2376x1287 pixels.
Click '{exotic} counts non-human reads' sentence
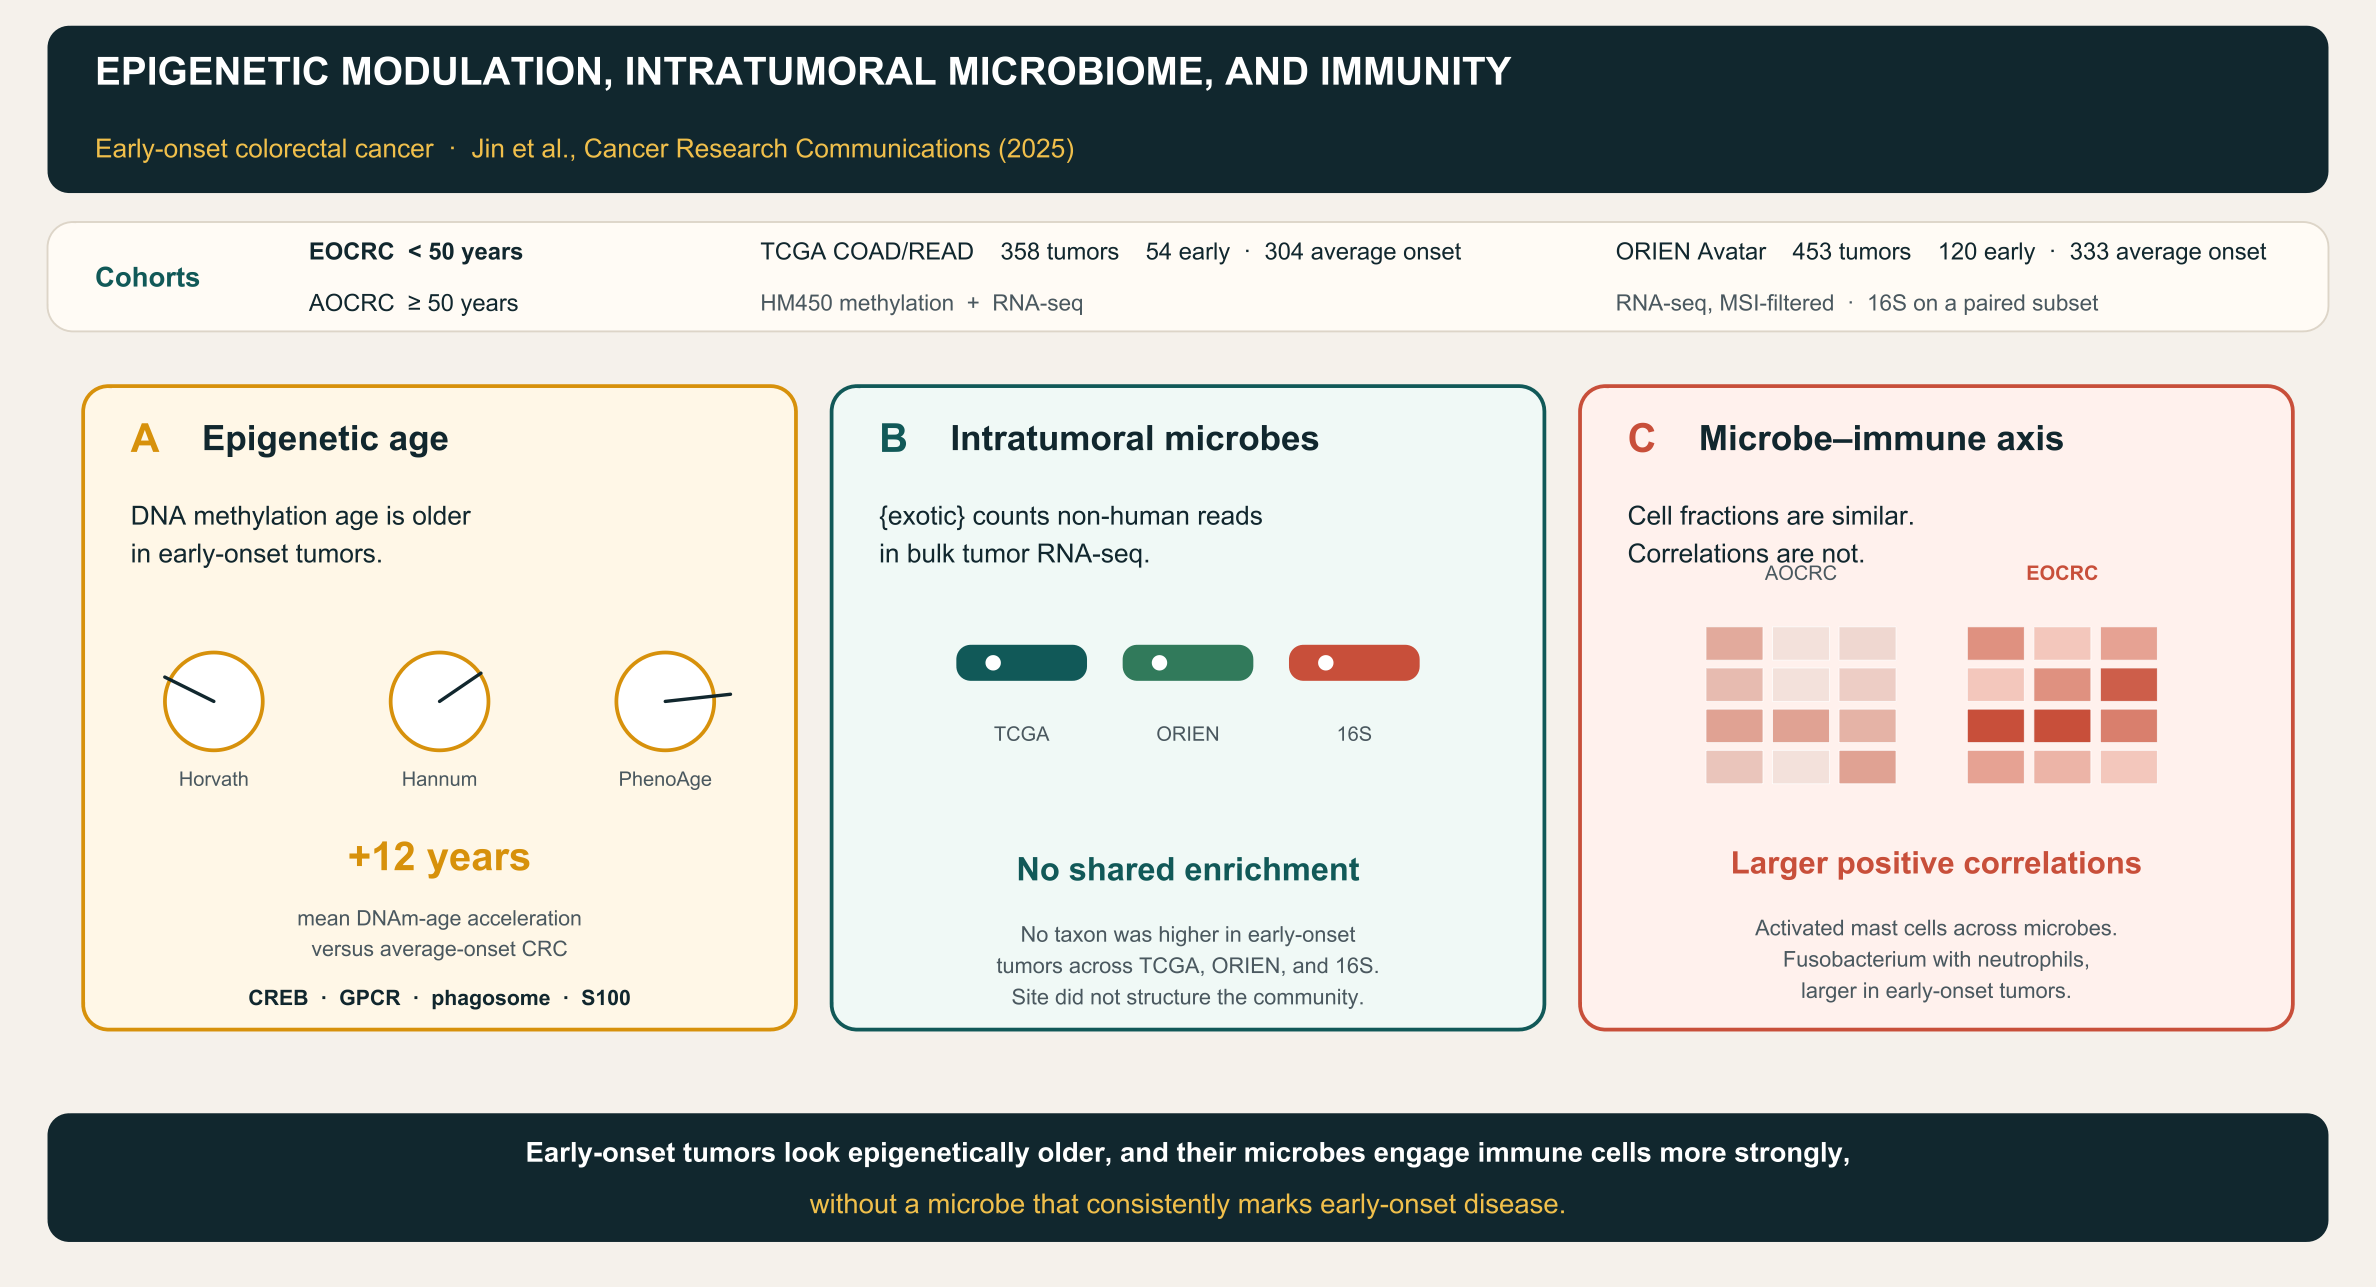[1071, 516]
